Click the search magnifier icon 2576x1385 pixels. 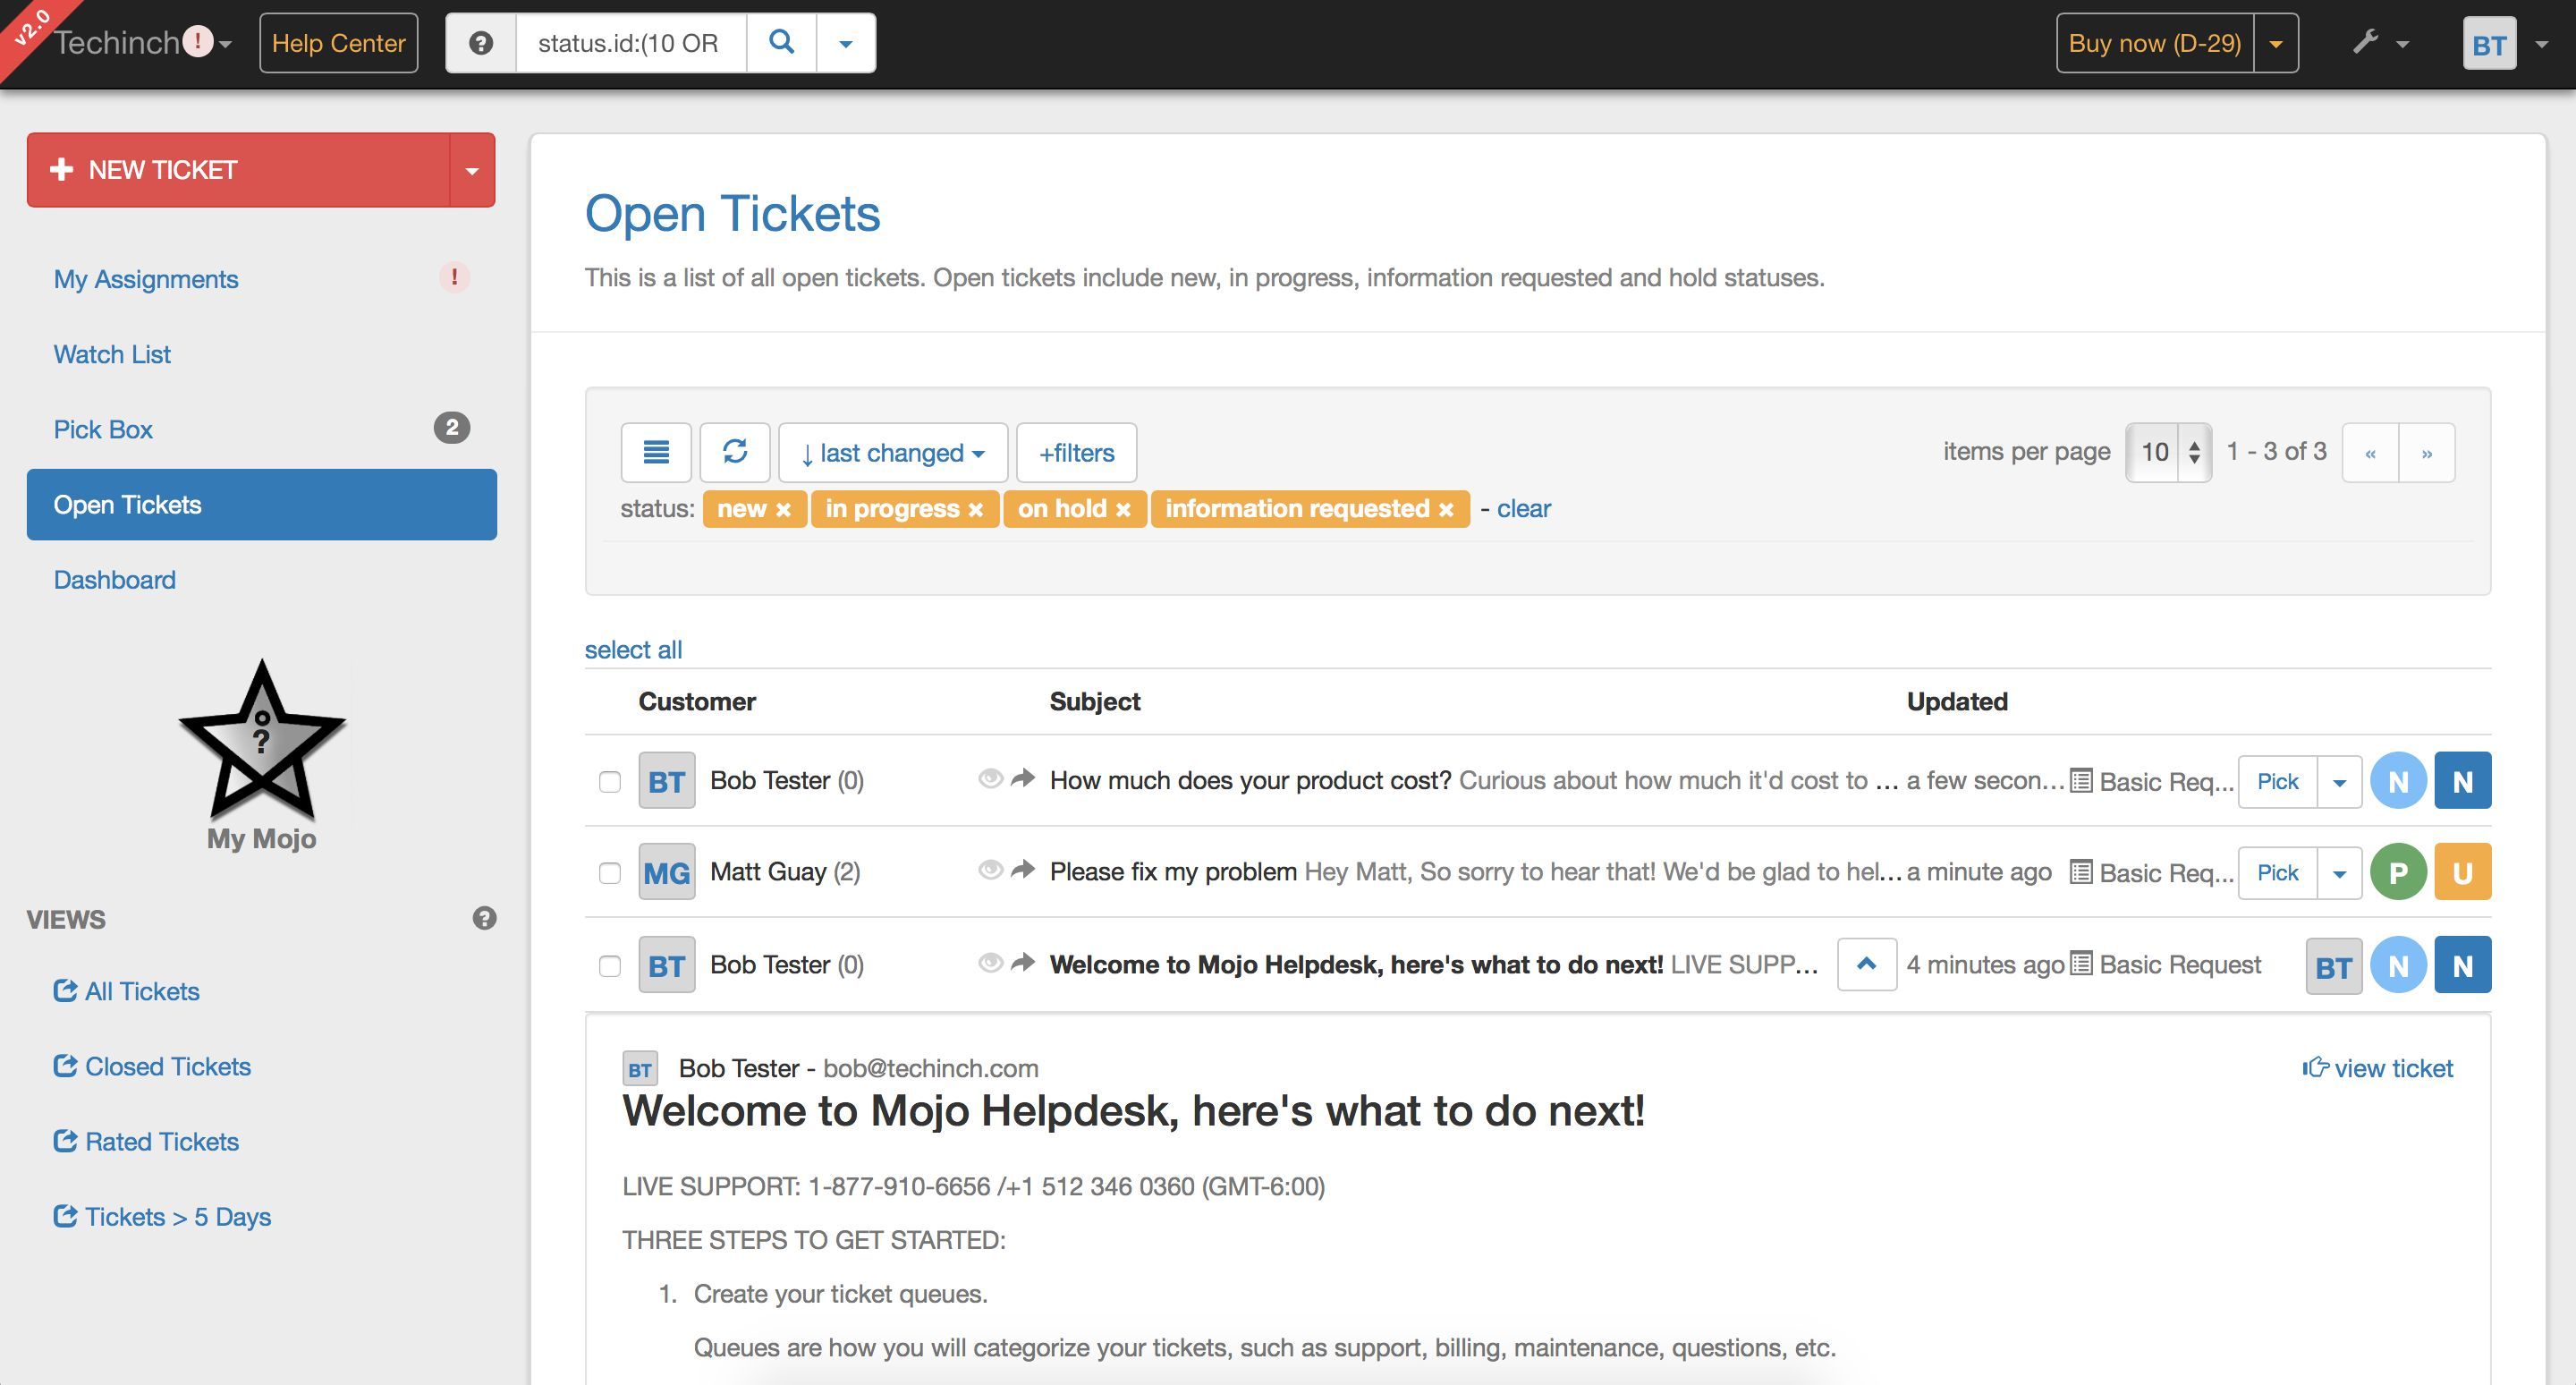pyautogui.click(x=781, y=42)
